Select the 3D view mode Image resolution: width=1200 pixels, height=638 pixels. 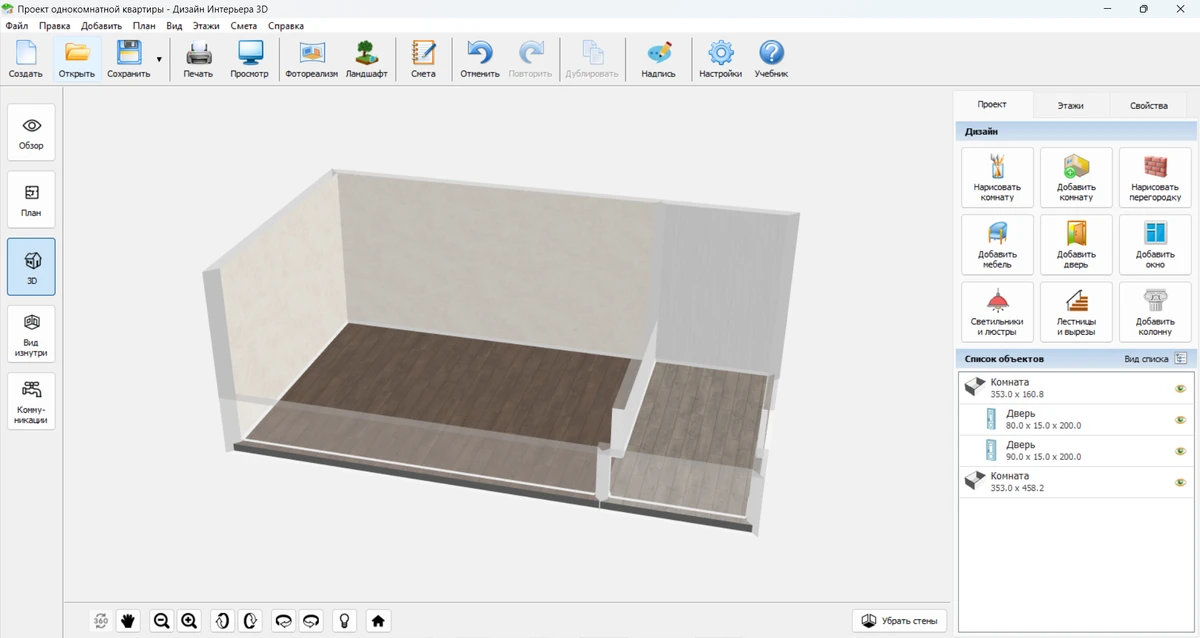tap(31, 267)
